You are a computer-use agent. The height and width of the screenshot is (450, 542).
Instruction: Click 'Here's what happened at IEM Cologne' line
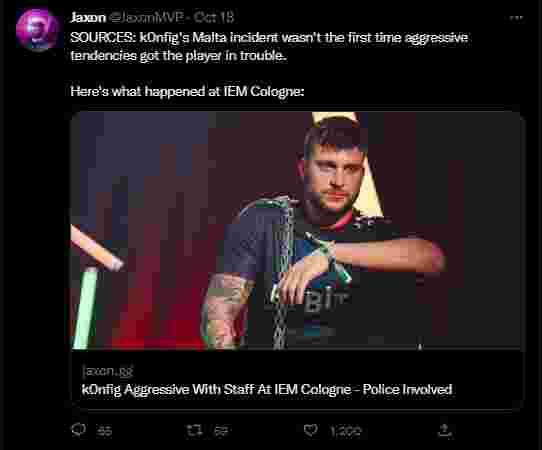tap(187, 91)
